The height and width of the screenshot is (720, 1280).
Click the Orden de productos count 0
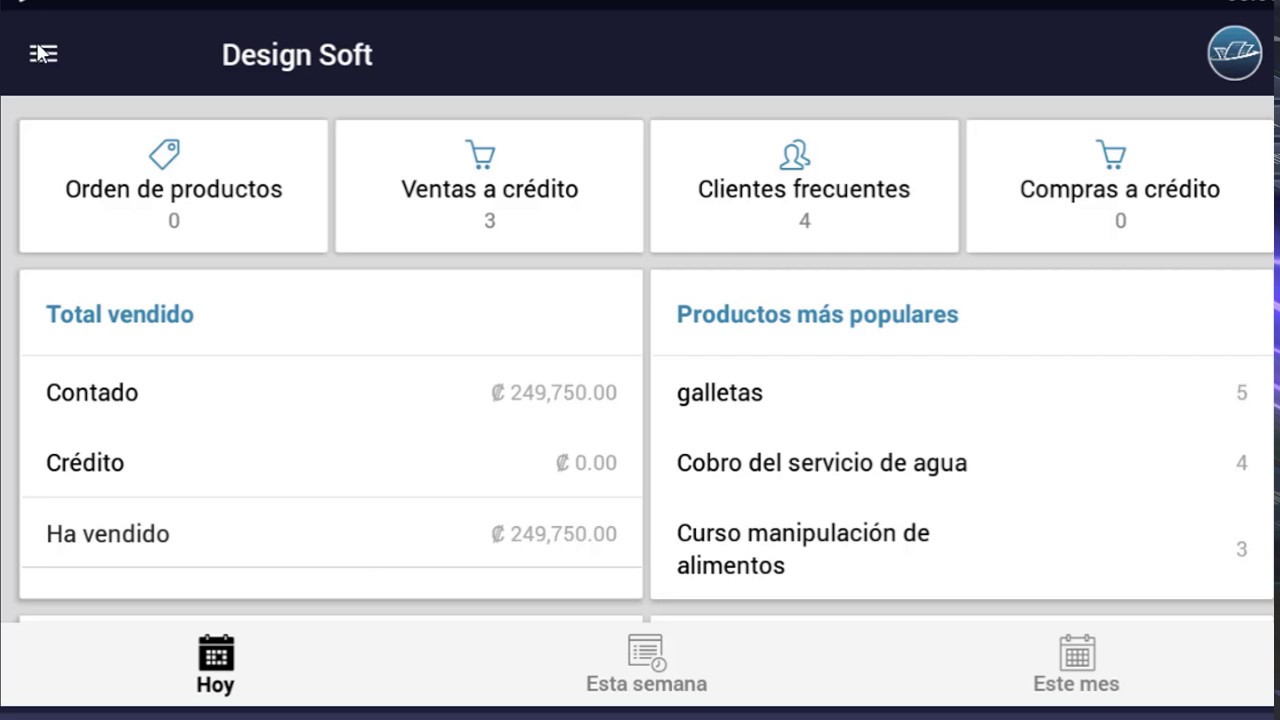click(x=174, y=221)
